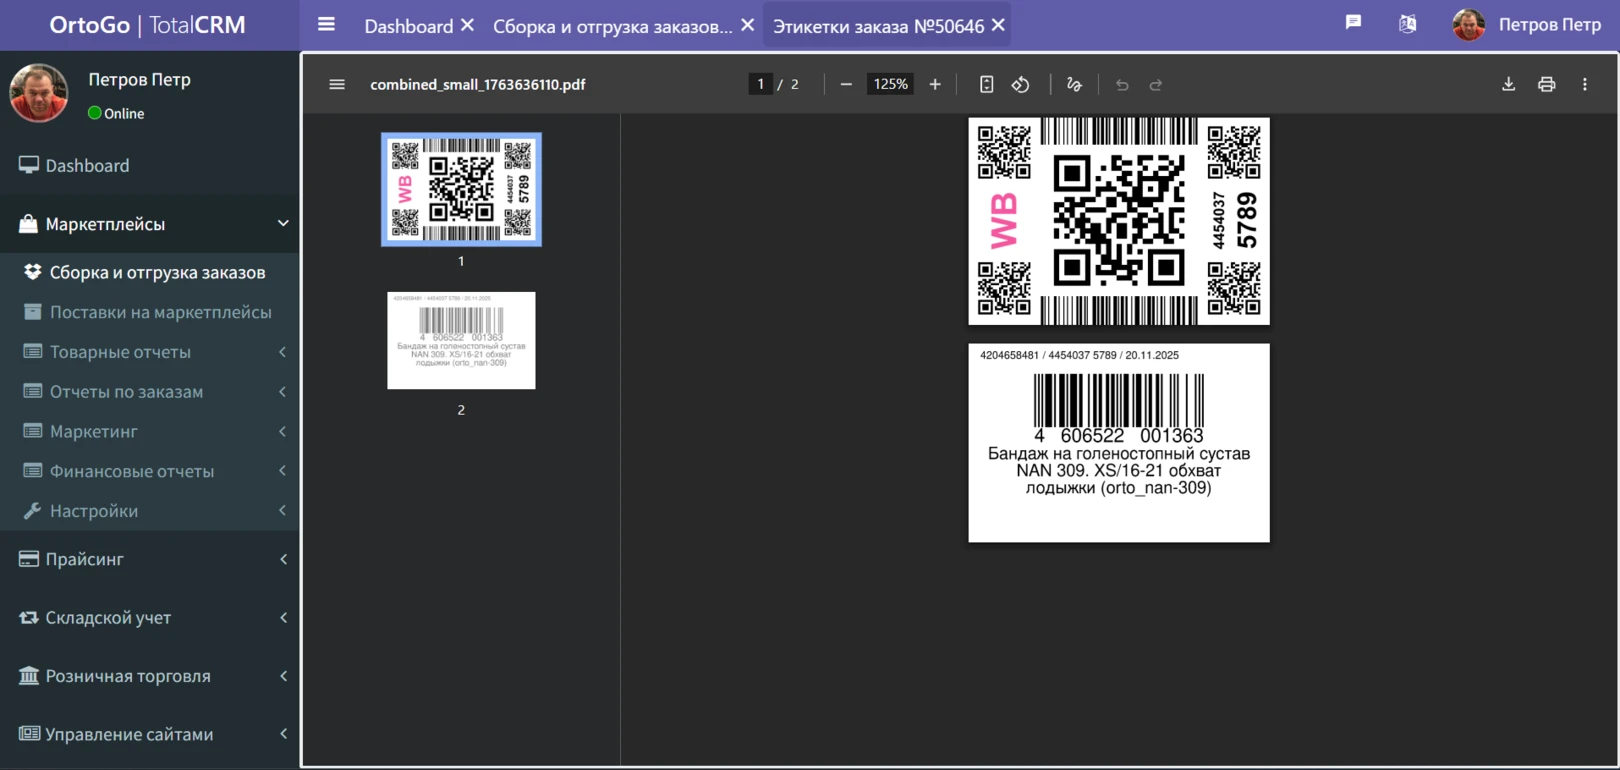Open Поставки на маркетплейсы link
1620x770 pixels.
[160, 312]
